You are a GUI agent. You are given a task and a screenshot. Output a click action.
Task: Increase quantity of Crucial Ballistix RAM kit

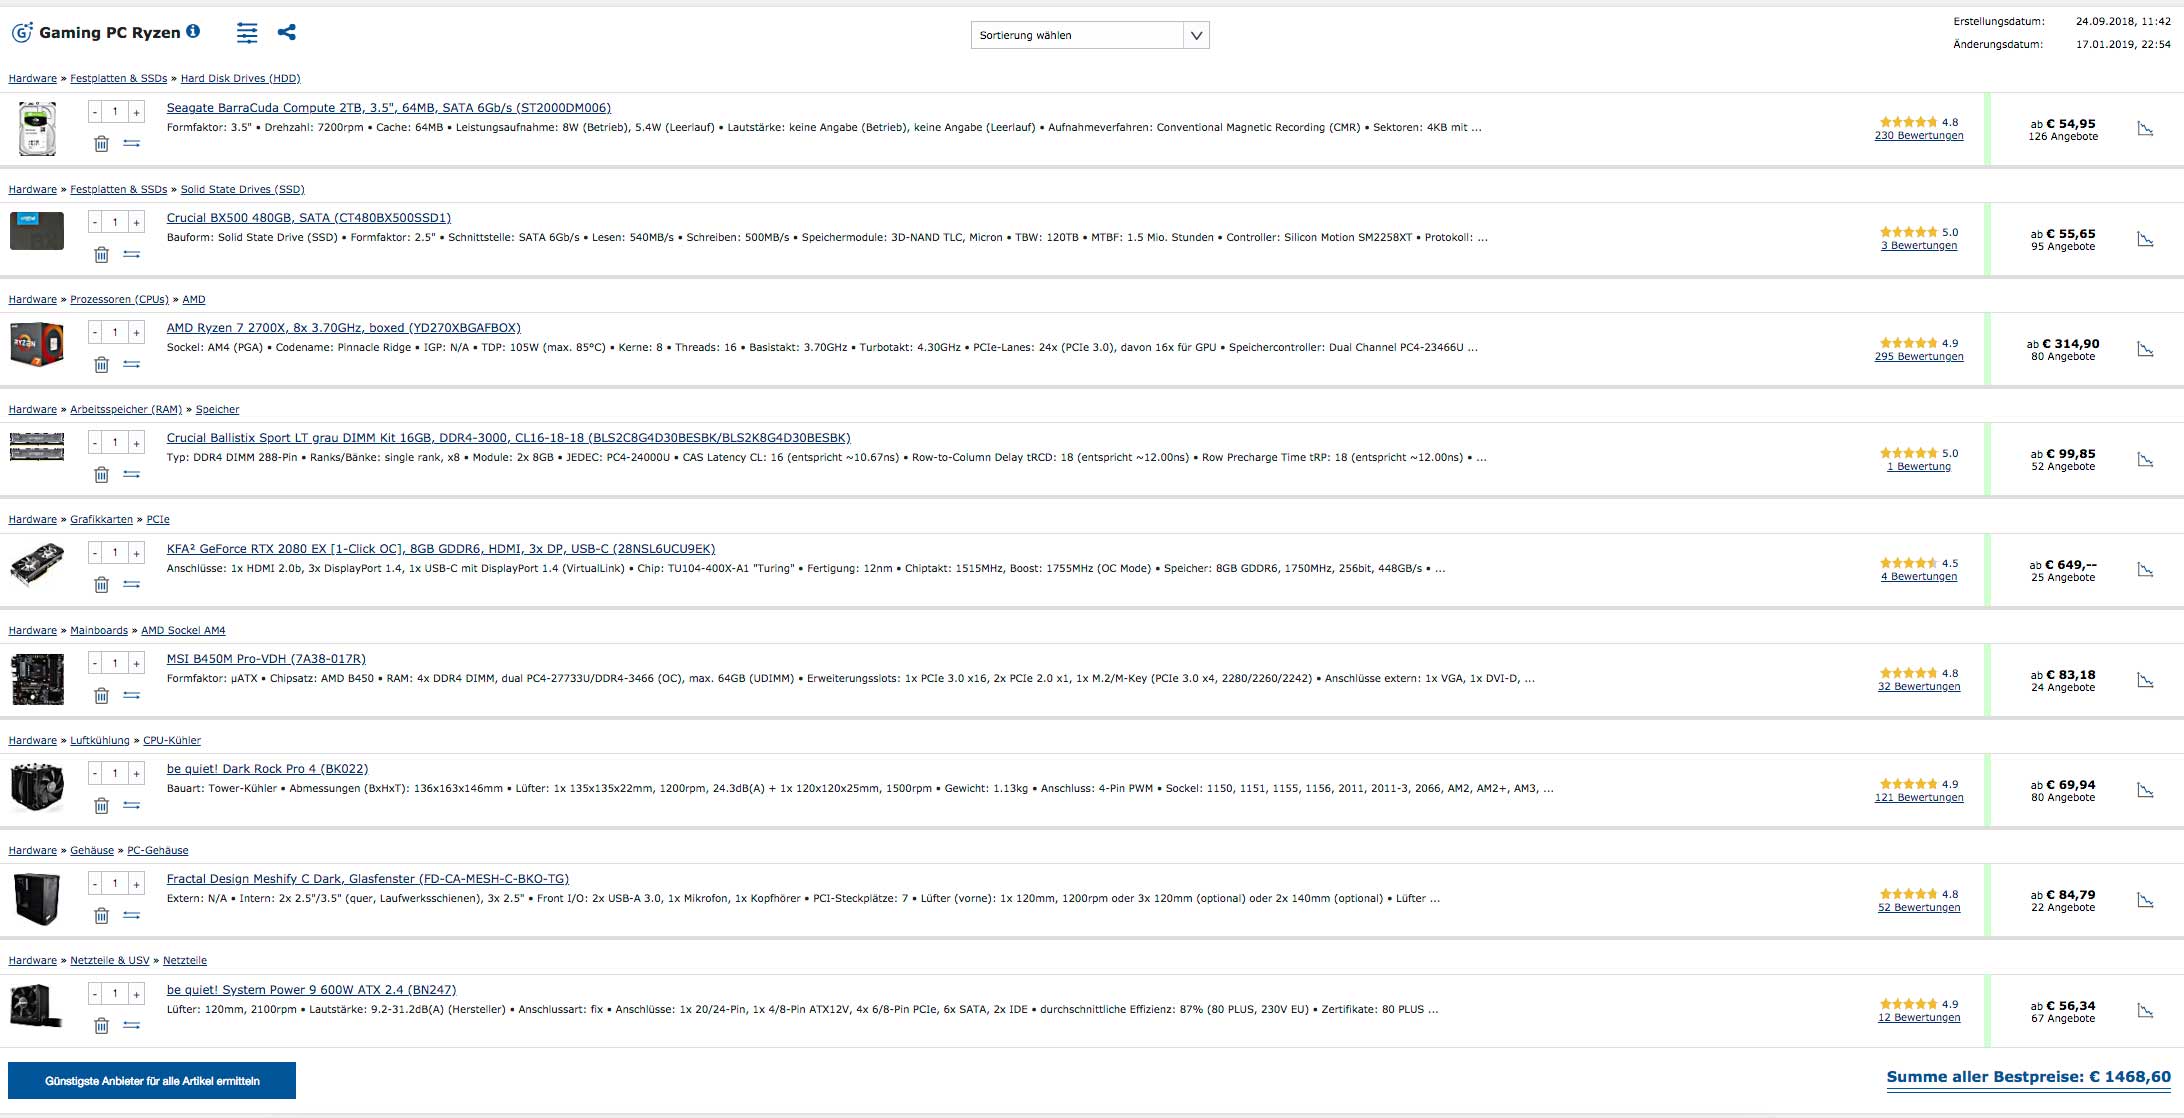click(136, 443)
